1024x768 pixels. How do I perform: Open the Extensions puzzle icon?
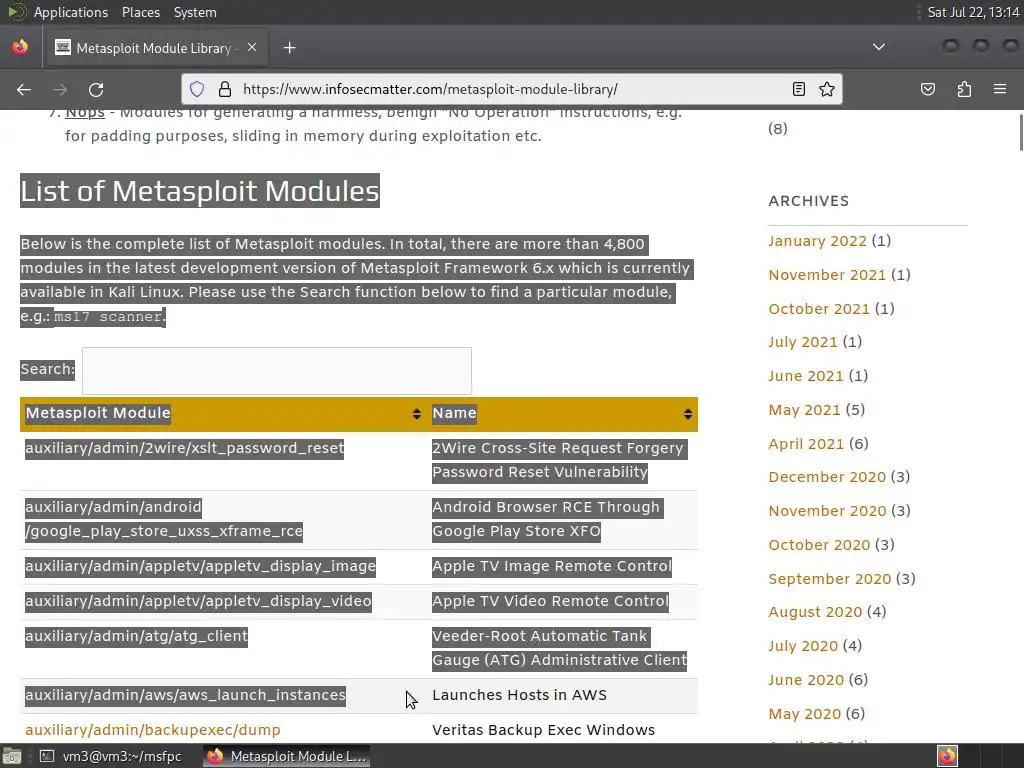coord(964,89)
